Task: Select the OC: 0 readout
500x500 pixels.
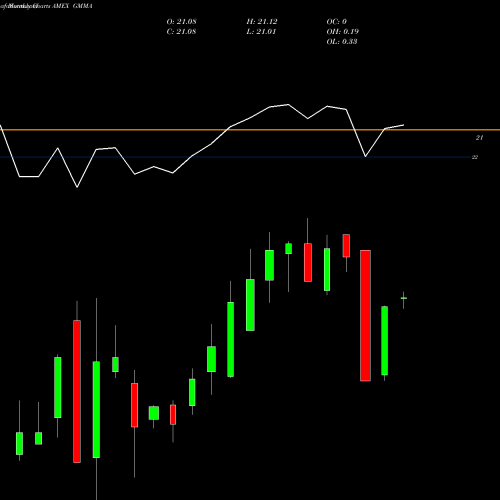Action: click(337, 22)
